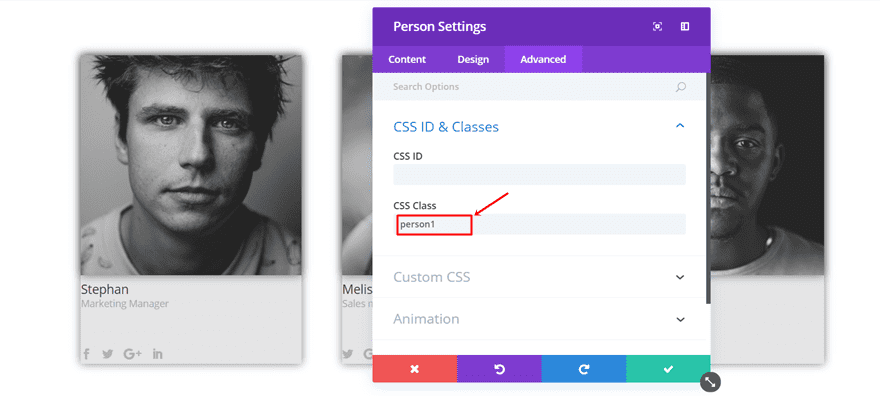Click the CSS Class field containing person1
880x396 pixels.
[539, 224]
